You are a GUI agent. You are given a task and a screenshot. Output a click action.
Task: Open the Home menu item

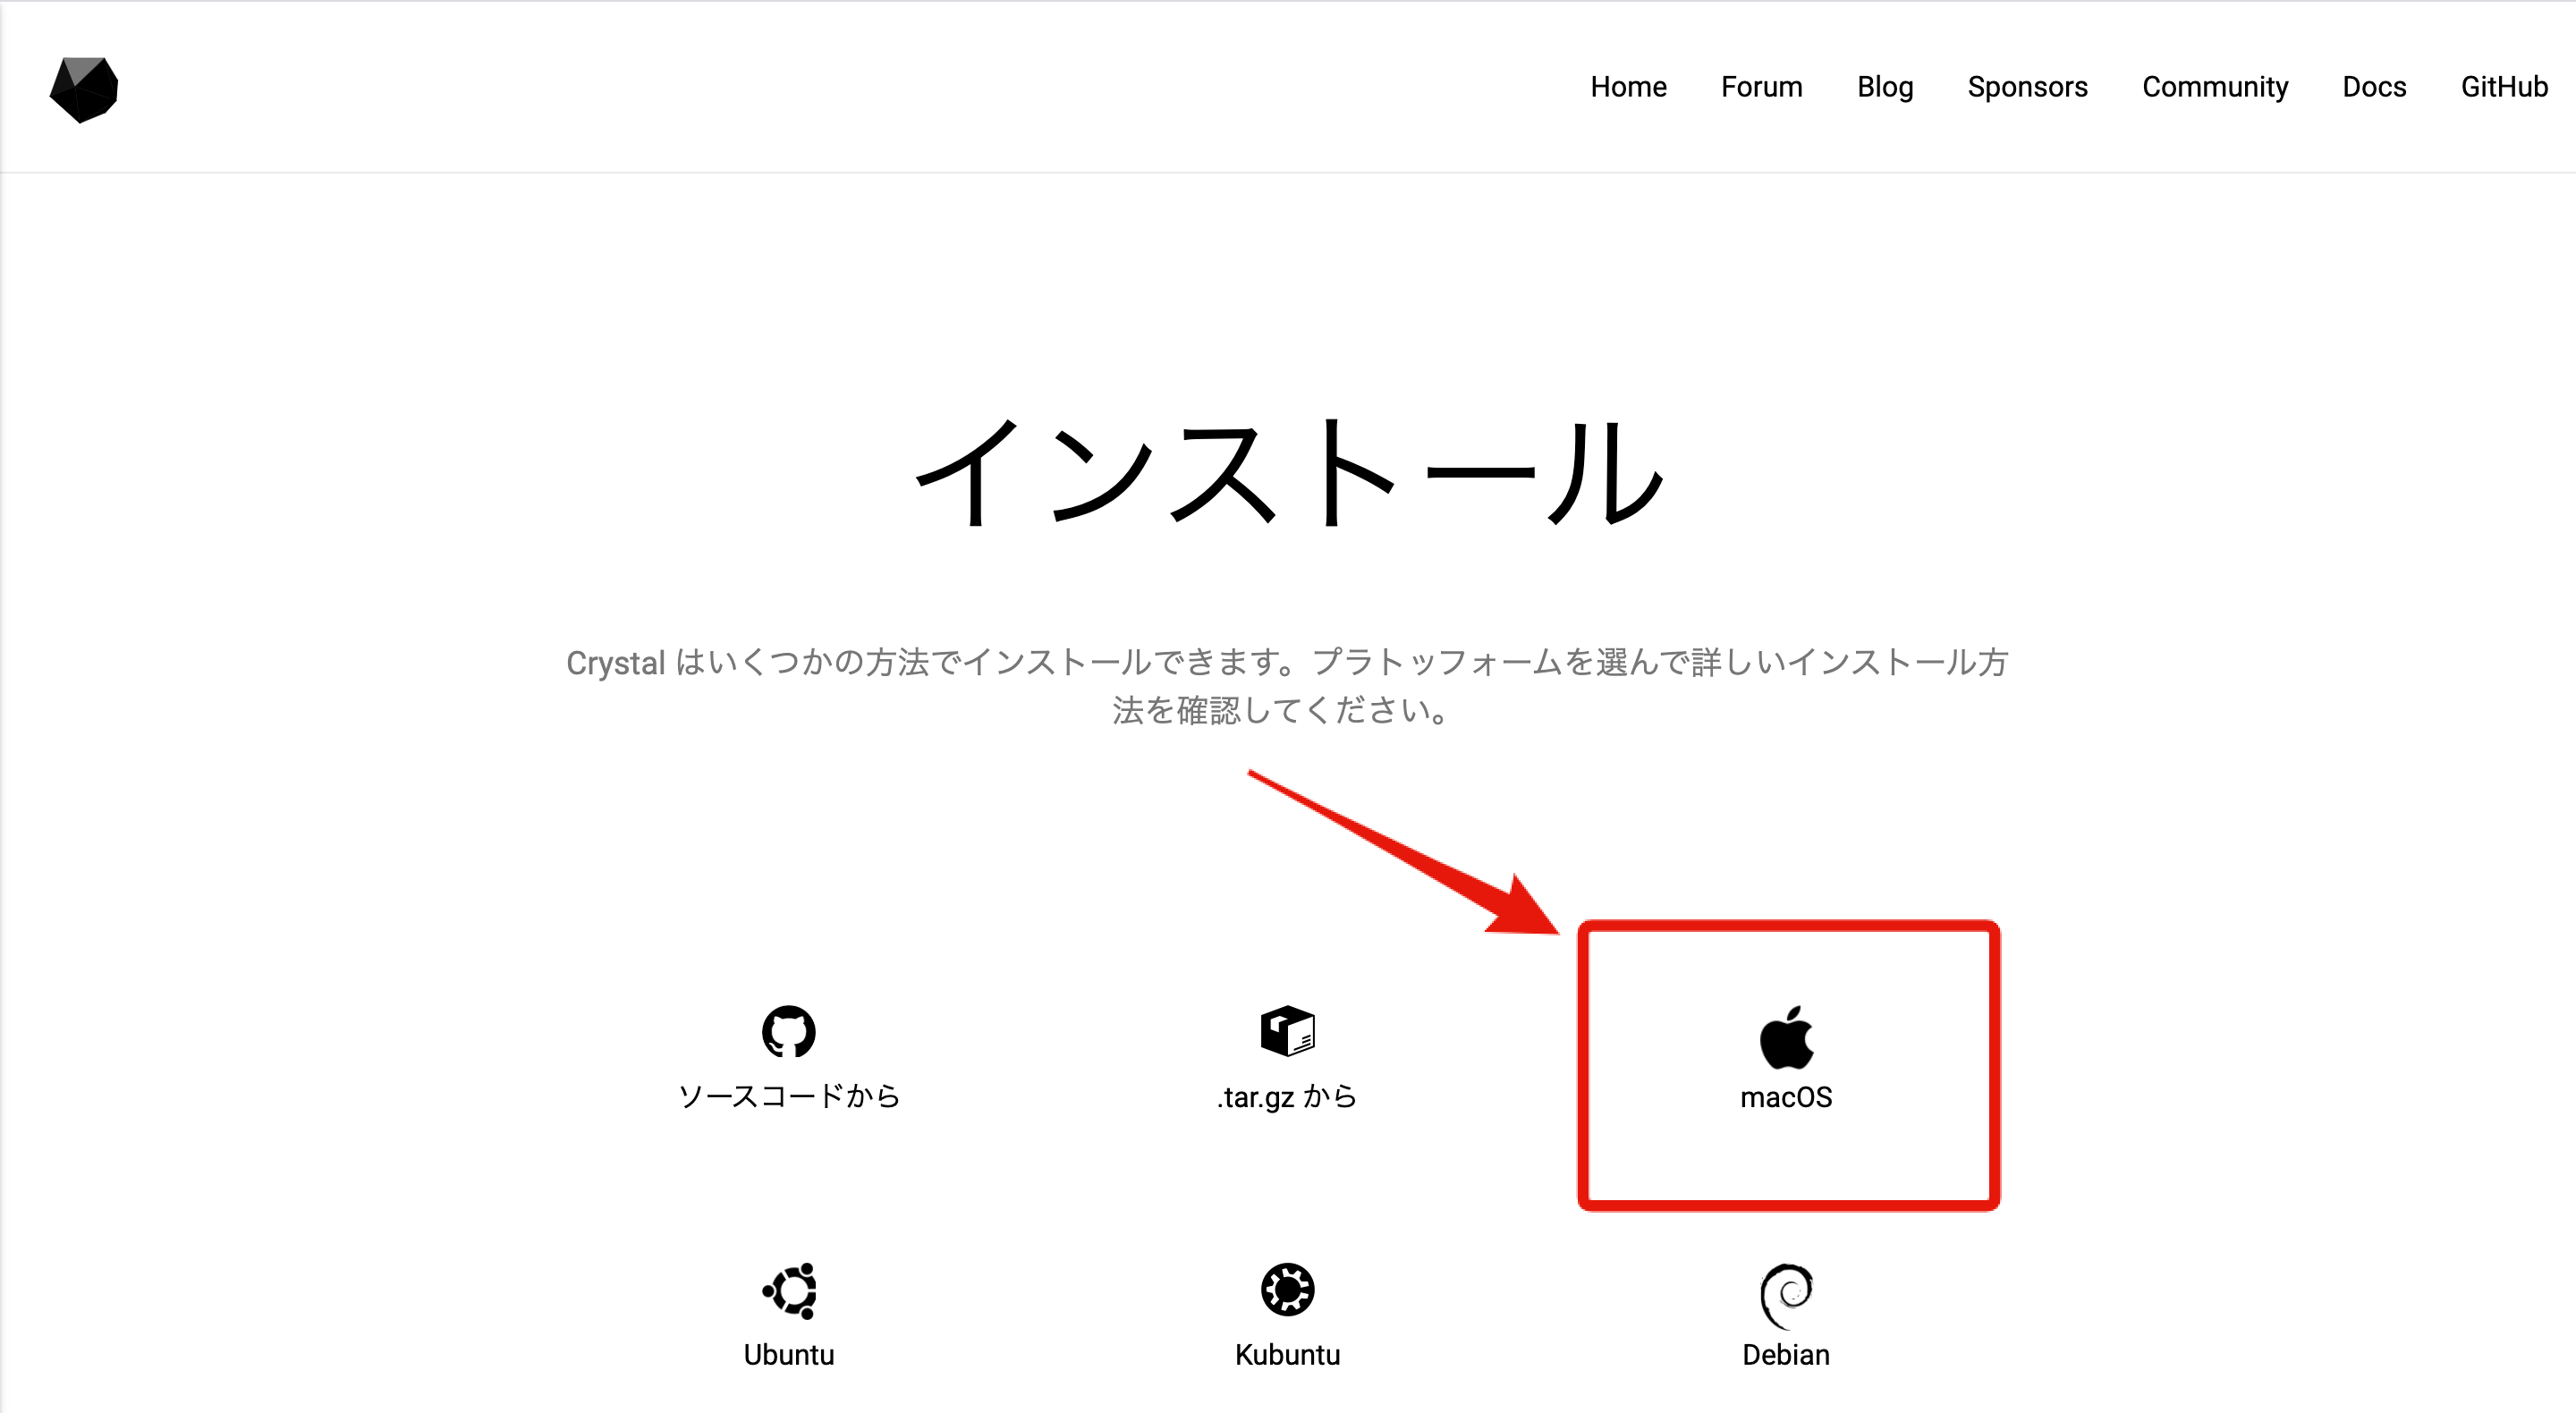tap(1628, 87)
